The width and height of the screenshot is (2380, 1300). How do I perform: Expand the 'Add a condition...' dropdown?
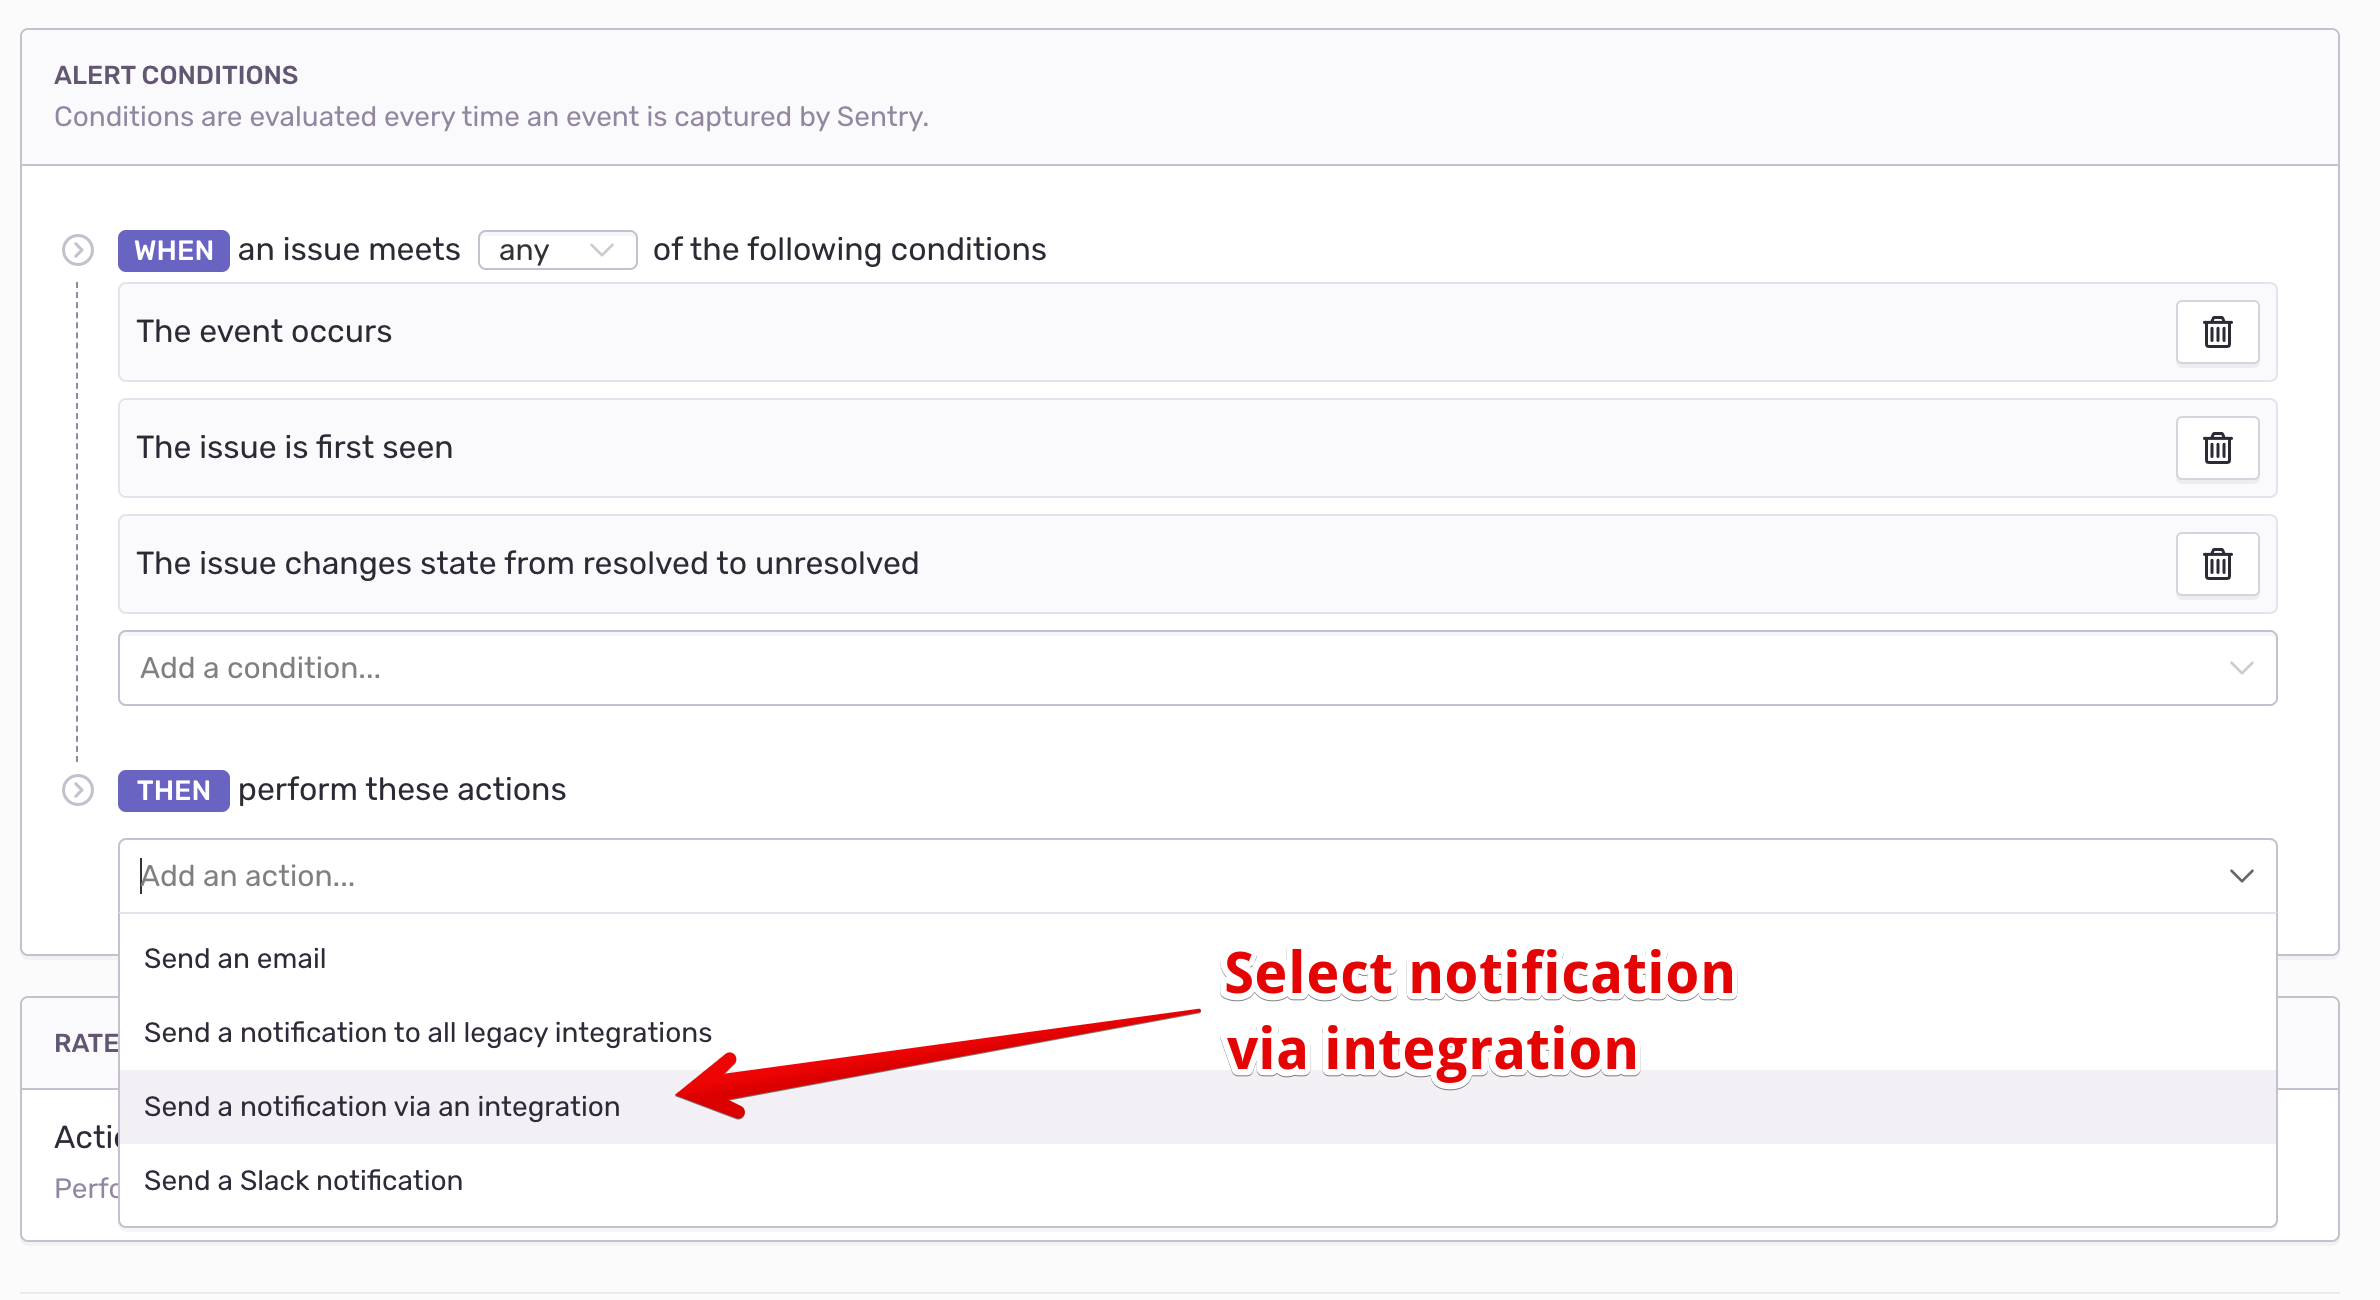coord(1197,668)
